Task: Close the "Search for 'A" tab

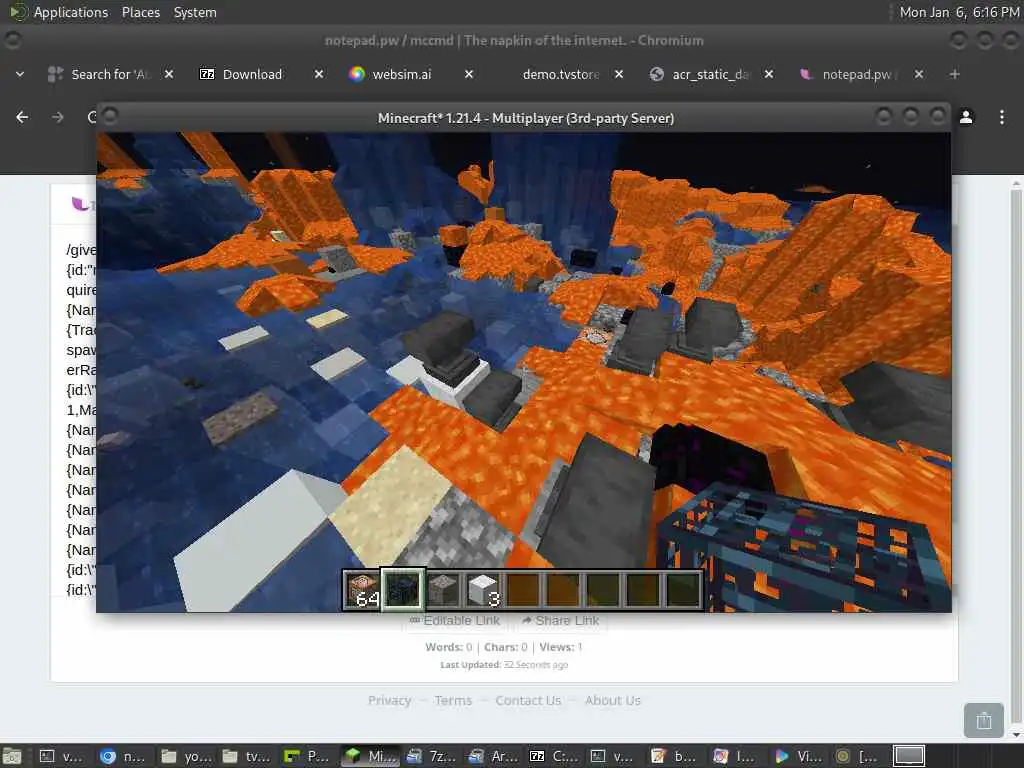Action: click(168, 74)
